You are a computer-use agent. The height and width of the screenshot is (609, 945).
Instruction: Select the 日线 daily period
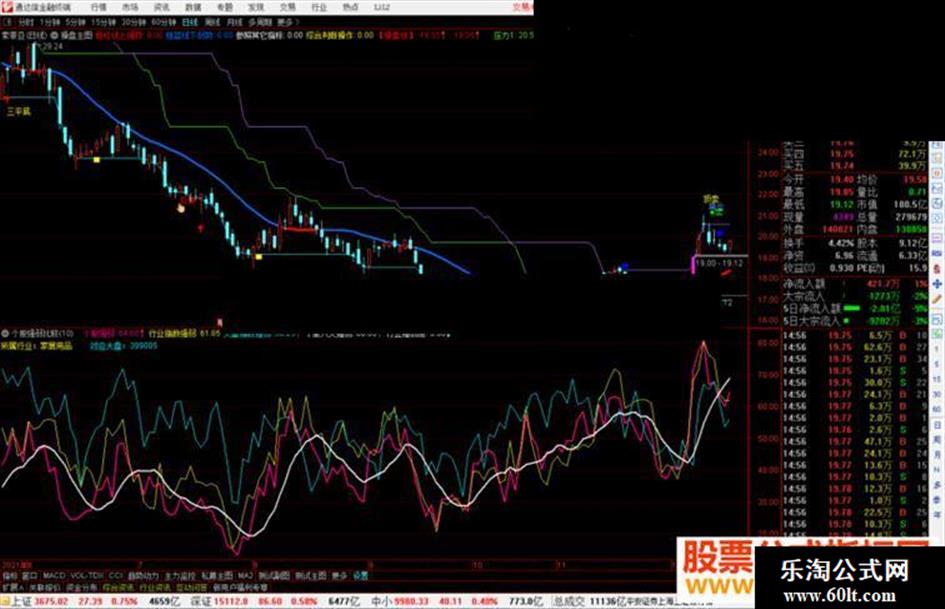(x=190, y=22)
